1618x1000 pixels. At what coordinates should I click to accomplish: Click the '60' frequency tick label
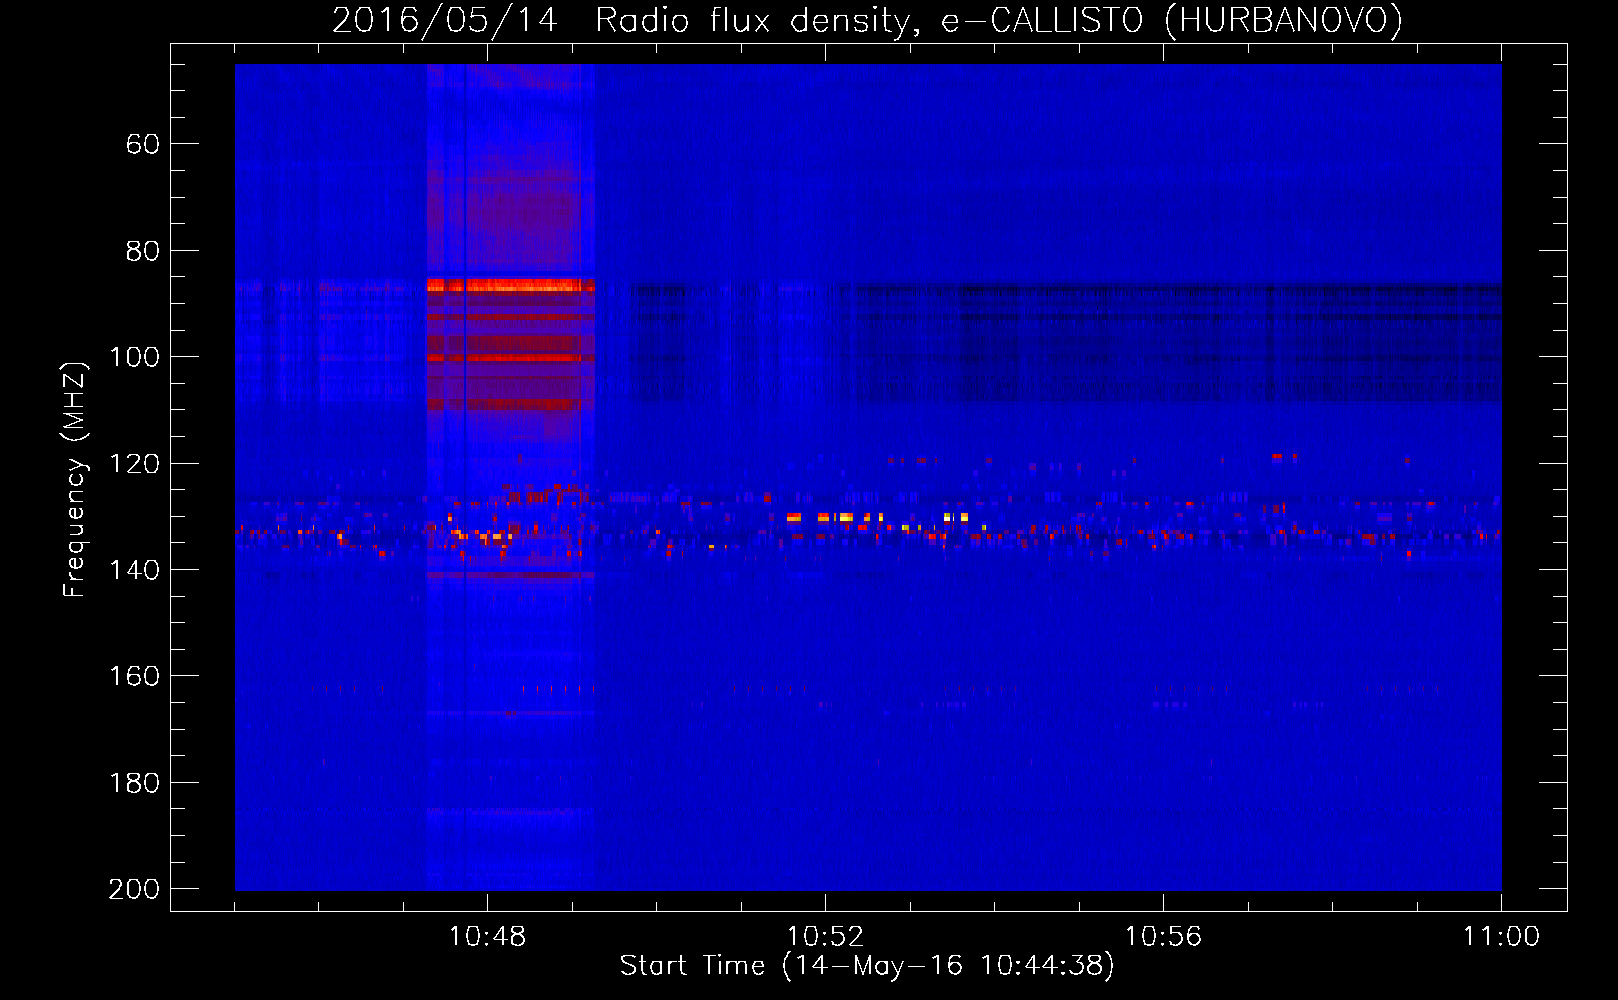pyautogui.click(x=143, y=144)
